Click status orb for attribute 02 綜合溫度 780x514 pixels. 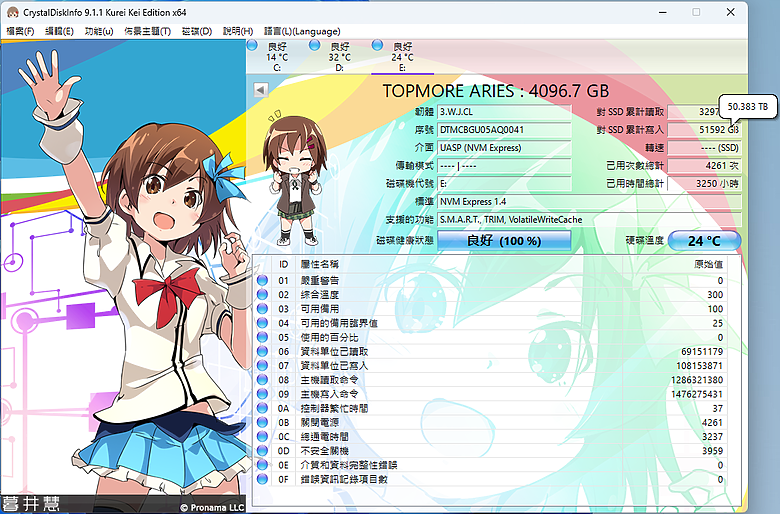coord(262,295)
